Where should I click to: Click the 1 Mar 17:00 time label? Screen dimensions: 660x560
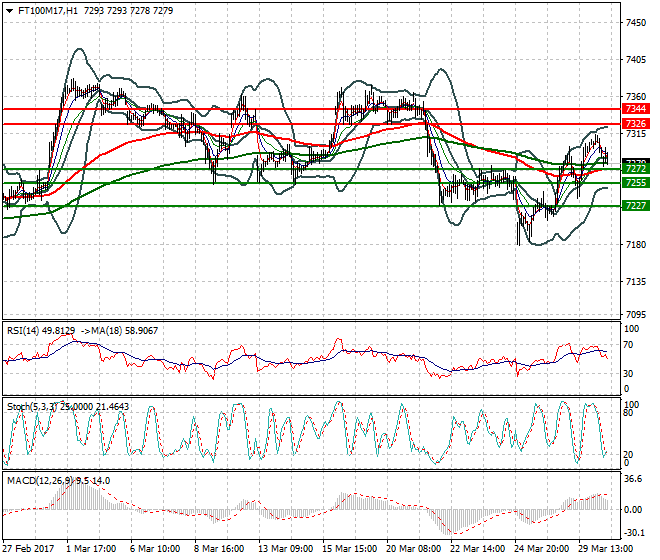coord(91,549)
